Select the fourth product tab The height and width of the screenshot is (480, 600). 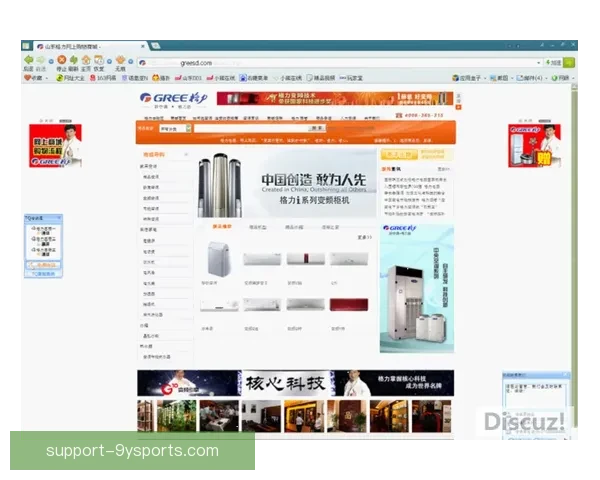(x=330, y=227)
